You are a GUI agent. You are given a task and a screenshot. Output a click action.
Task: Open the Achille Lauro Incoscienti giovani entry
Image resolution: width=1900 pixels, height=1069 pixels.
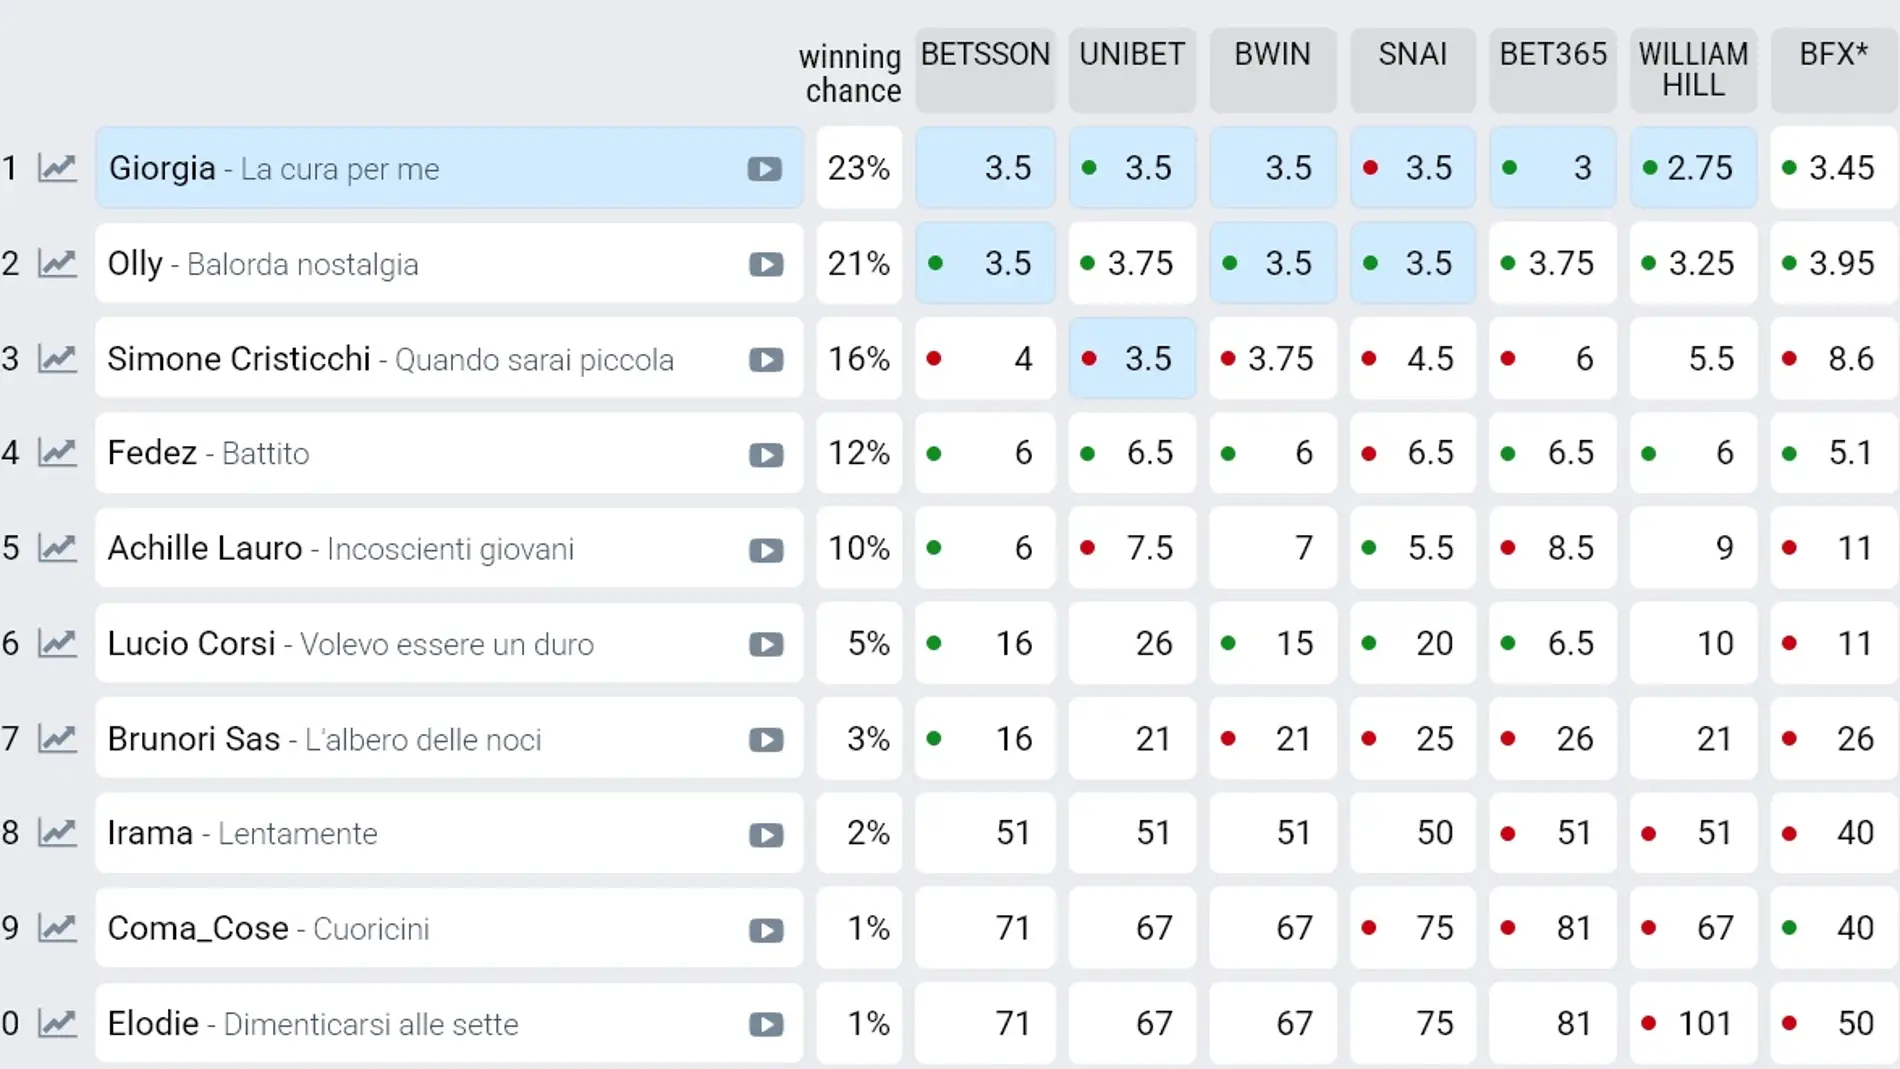[x=340, y=548]
